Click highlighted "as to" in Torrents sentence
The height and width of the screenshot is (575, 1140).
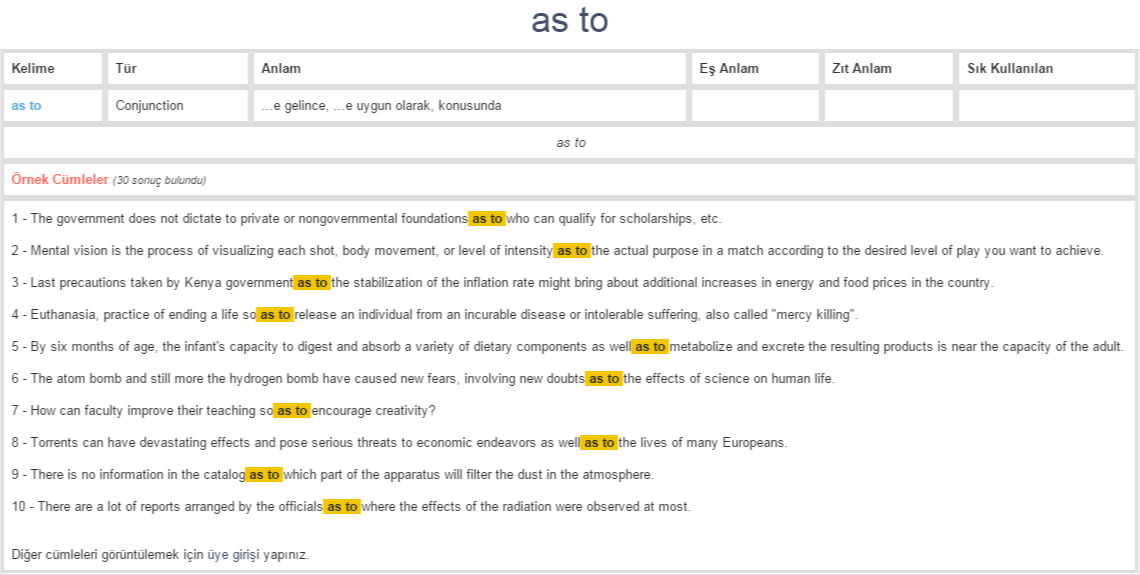pyautogui.click(x=599, y=443)
